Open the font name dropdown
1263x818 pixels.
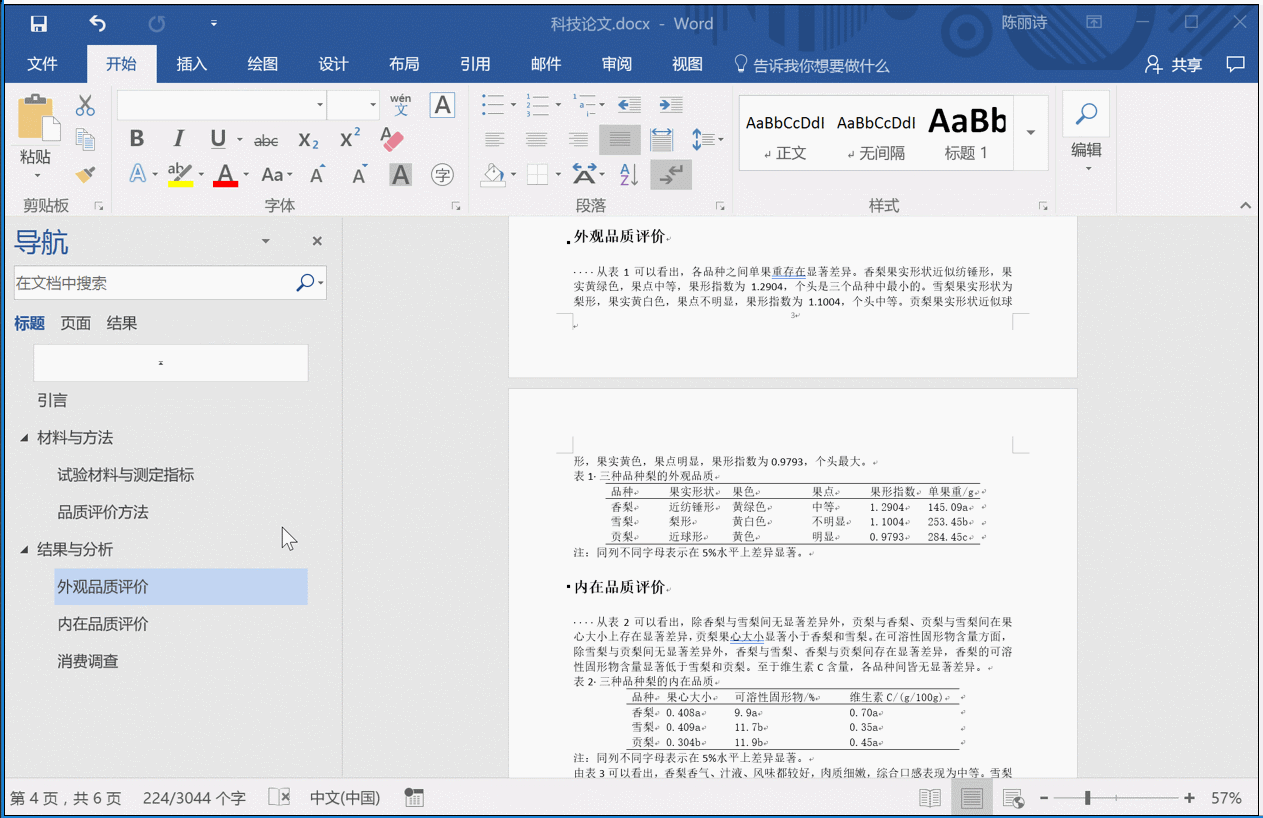pyautogui.click(x=320, y=105)
